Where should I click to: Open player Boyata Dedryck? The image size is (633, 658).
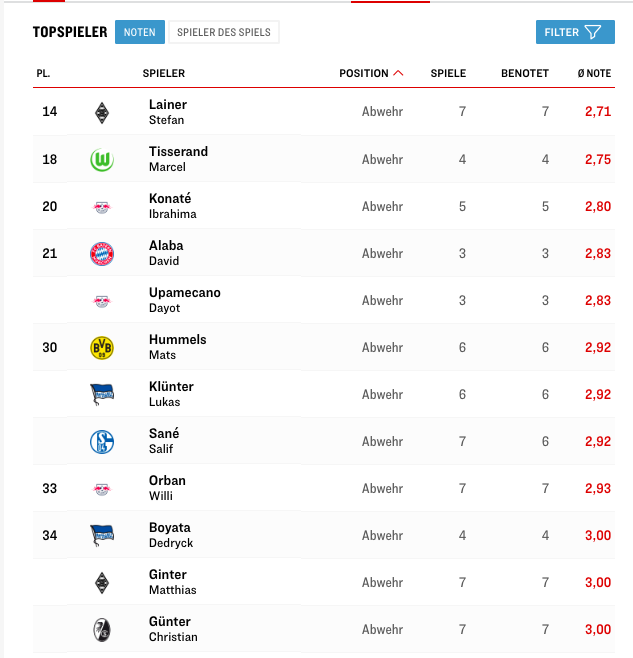pos(171,535)
